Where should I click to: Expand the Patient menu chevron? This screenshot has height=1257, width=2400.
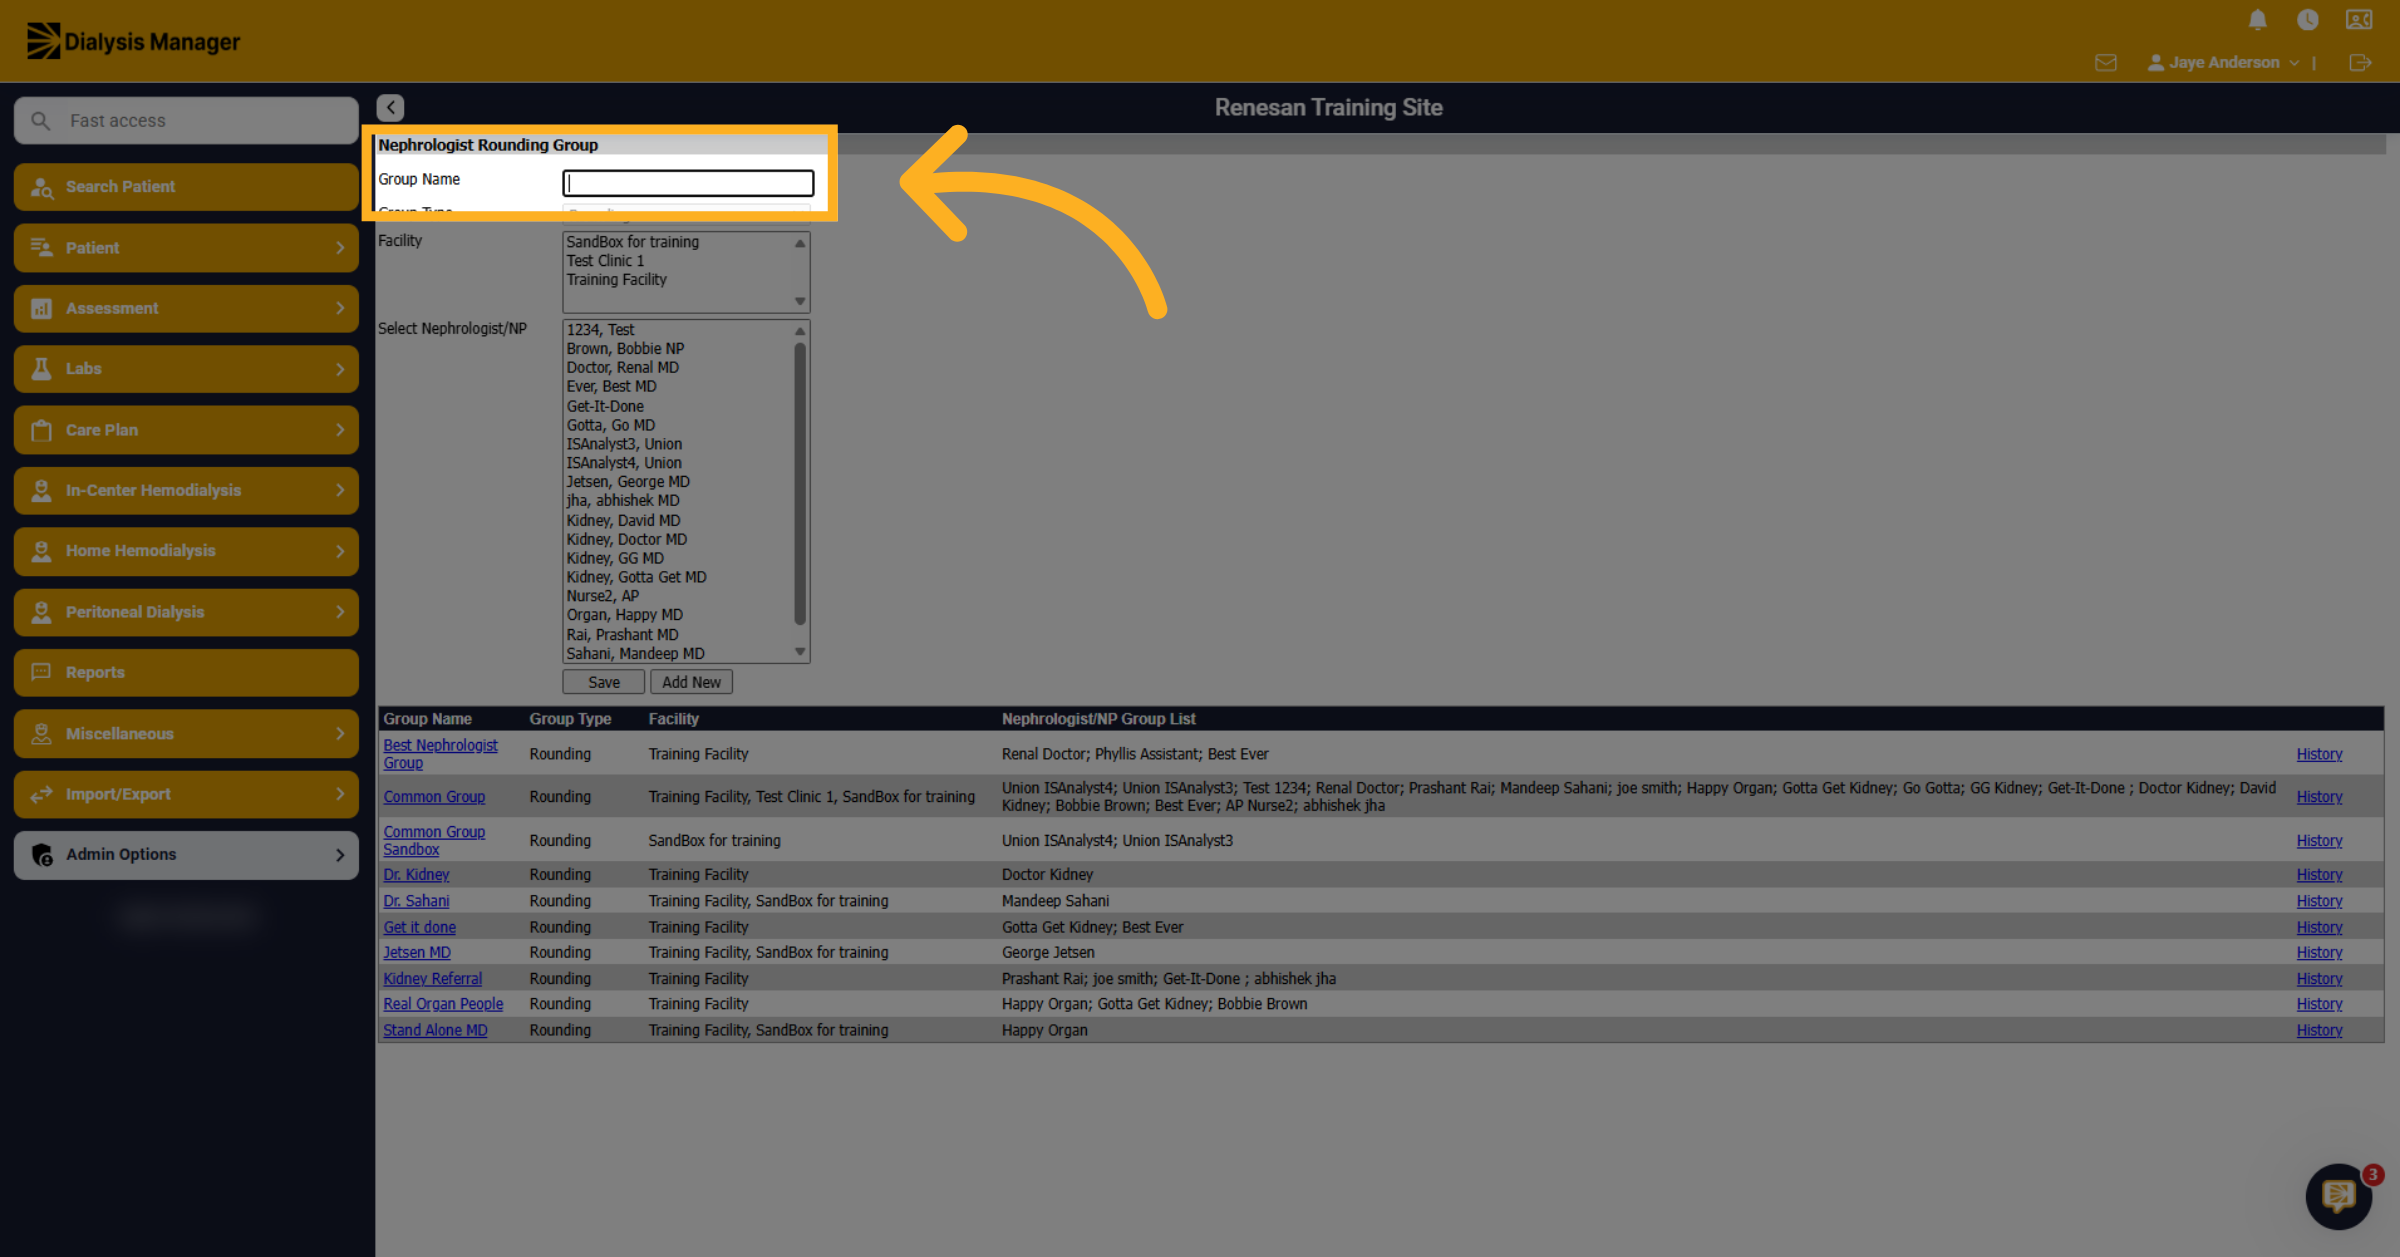(x=340, y=248)
